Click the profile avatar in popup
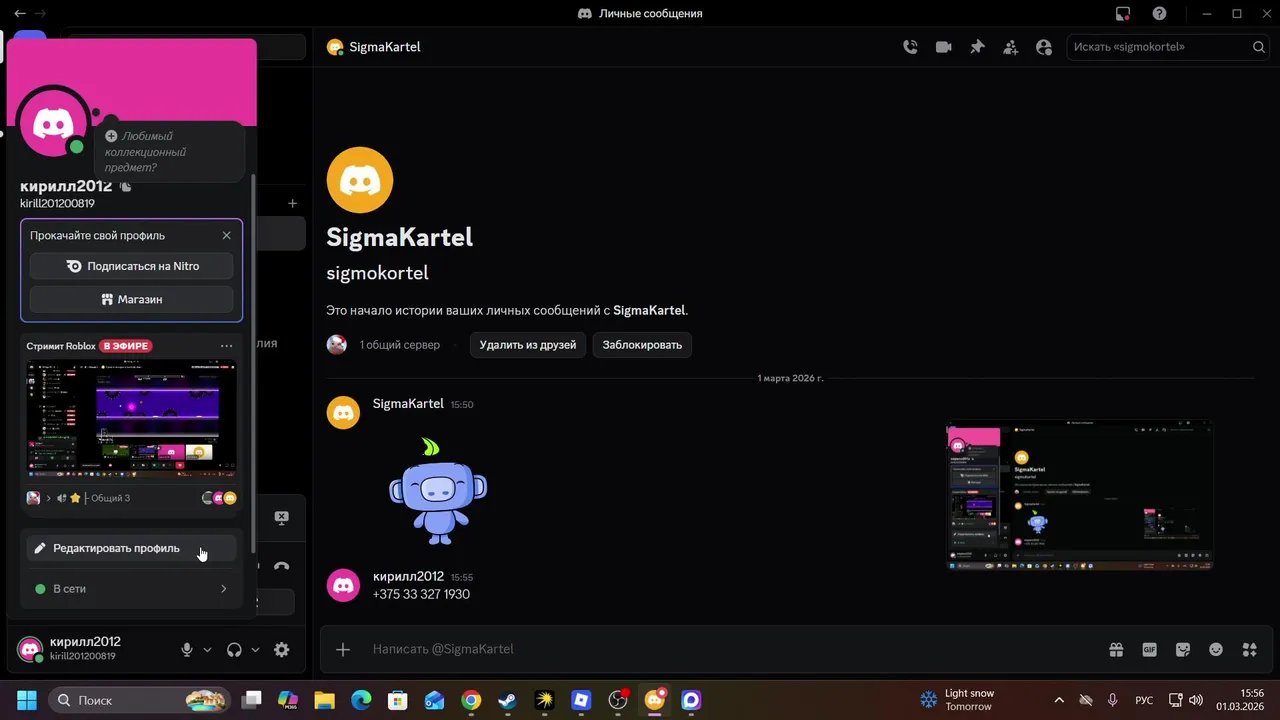Screen dimensions: 1280x720 [x=53, y=123]
